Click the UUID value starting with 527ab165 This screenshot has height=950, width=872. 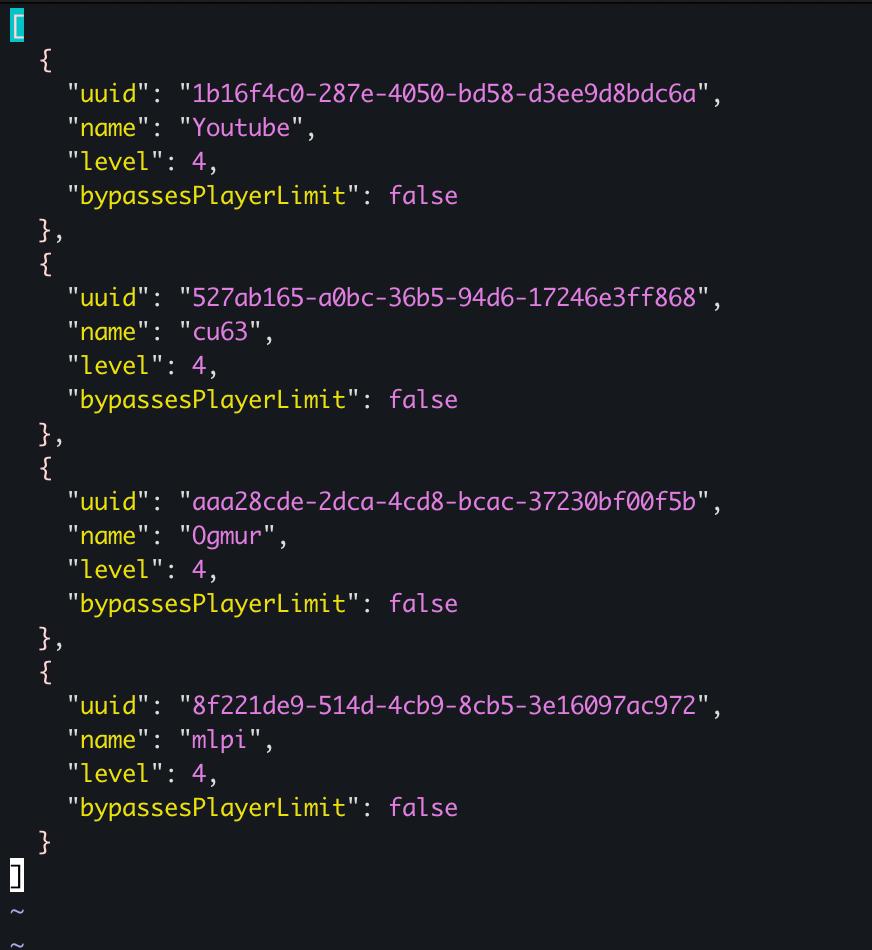443,298
